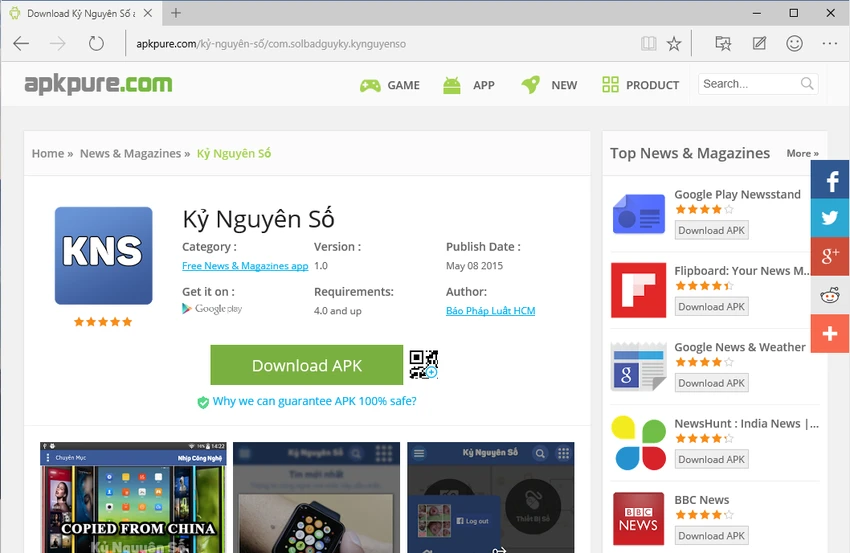Open the browser More actions ellipsis
The width and height of the screenshot is (850, 553).
point(830,43)
